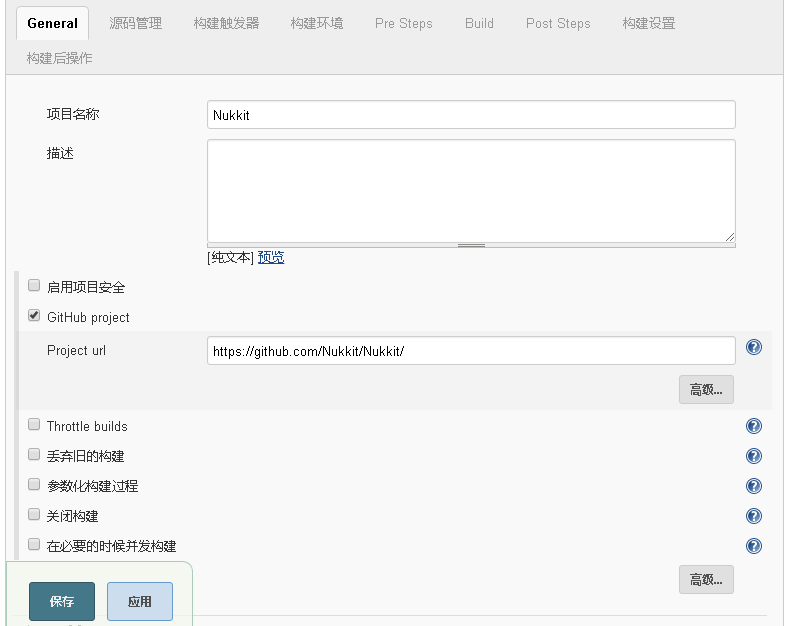Focus the 描述 description text area

click(x=471, y=191)
